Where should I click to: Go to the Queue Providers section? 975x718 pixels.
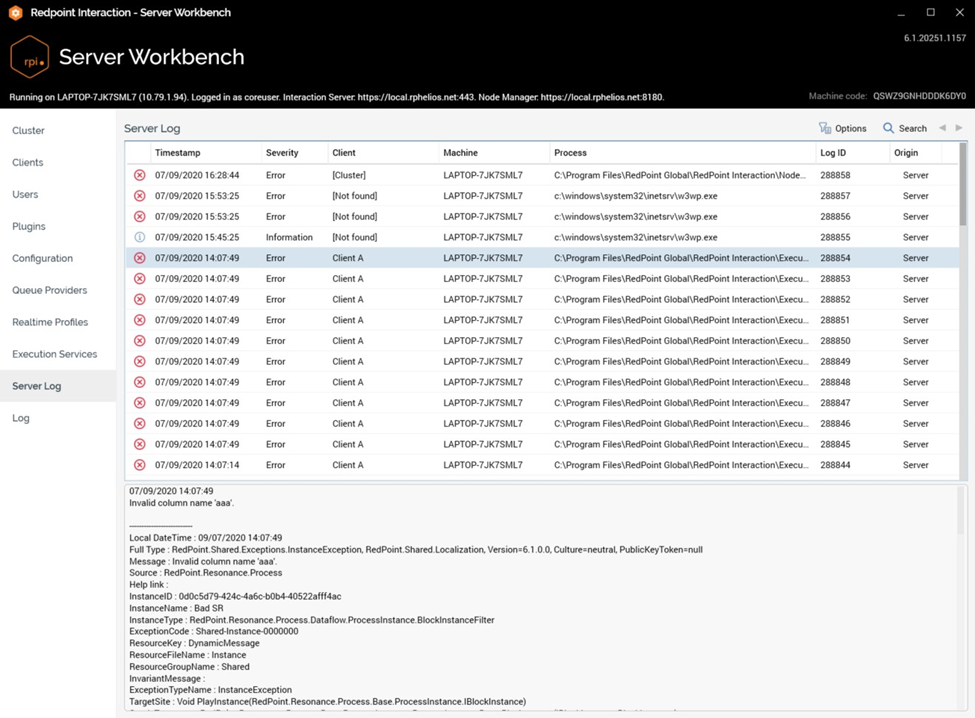point(49,291)
